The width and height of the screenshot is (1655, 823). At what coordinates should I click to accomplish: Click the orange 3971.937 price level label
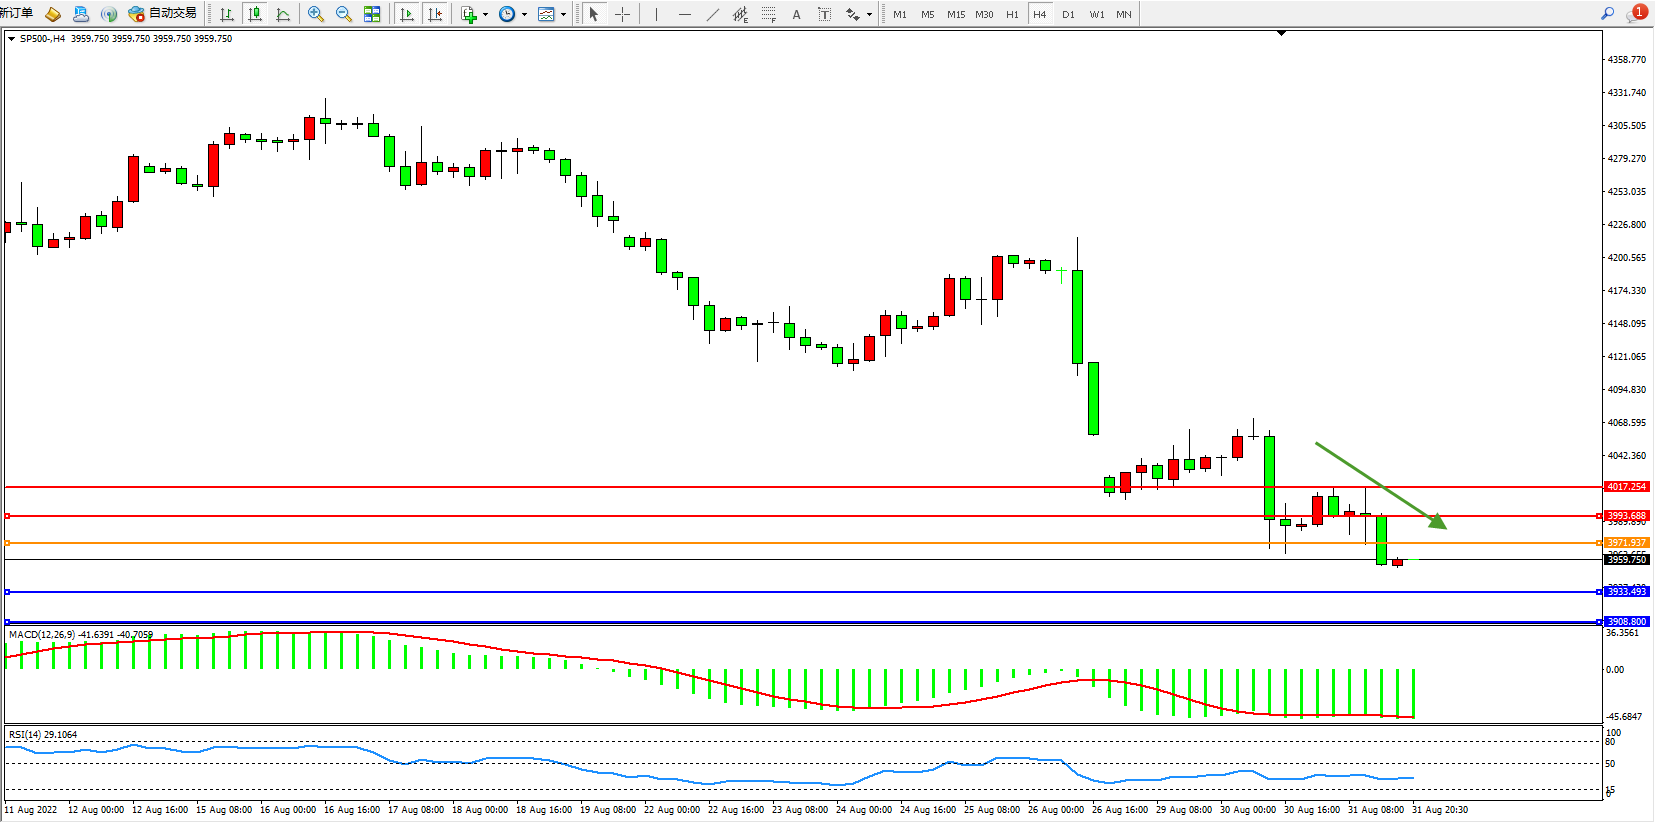(x=1626, y=543)
